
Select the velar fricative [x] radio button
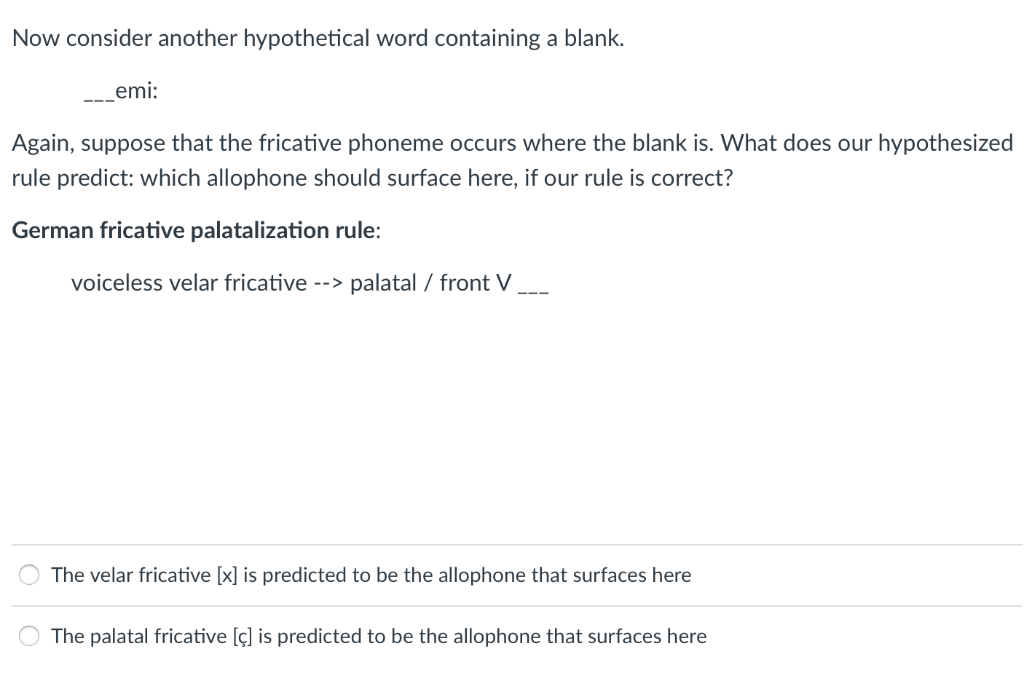tap(29, 575)
